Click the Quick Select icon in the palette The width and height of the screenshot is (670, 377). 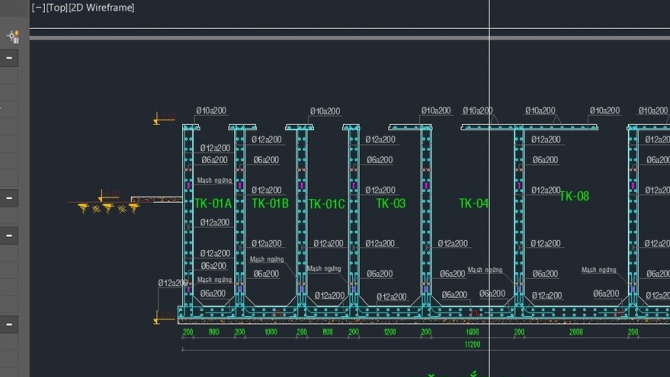pyautogui.click(x=14, y=37)
